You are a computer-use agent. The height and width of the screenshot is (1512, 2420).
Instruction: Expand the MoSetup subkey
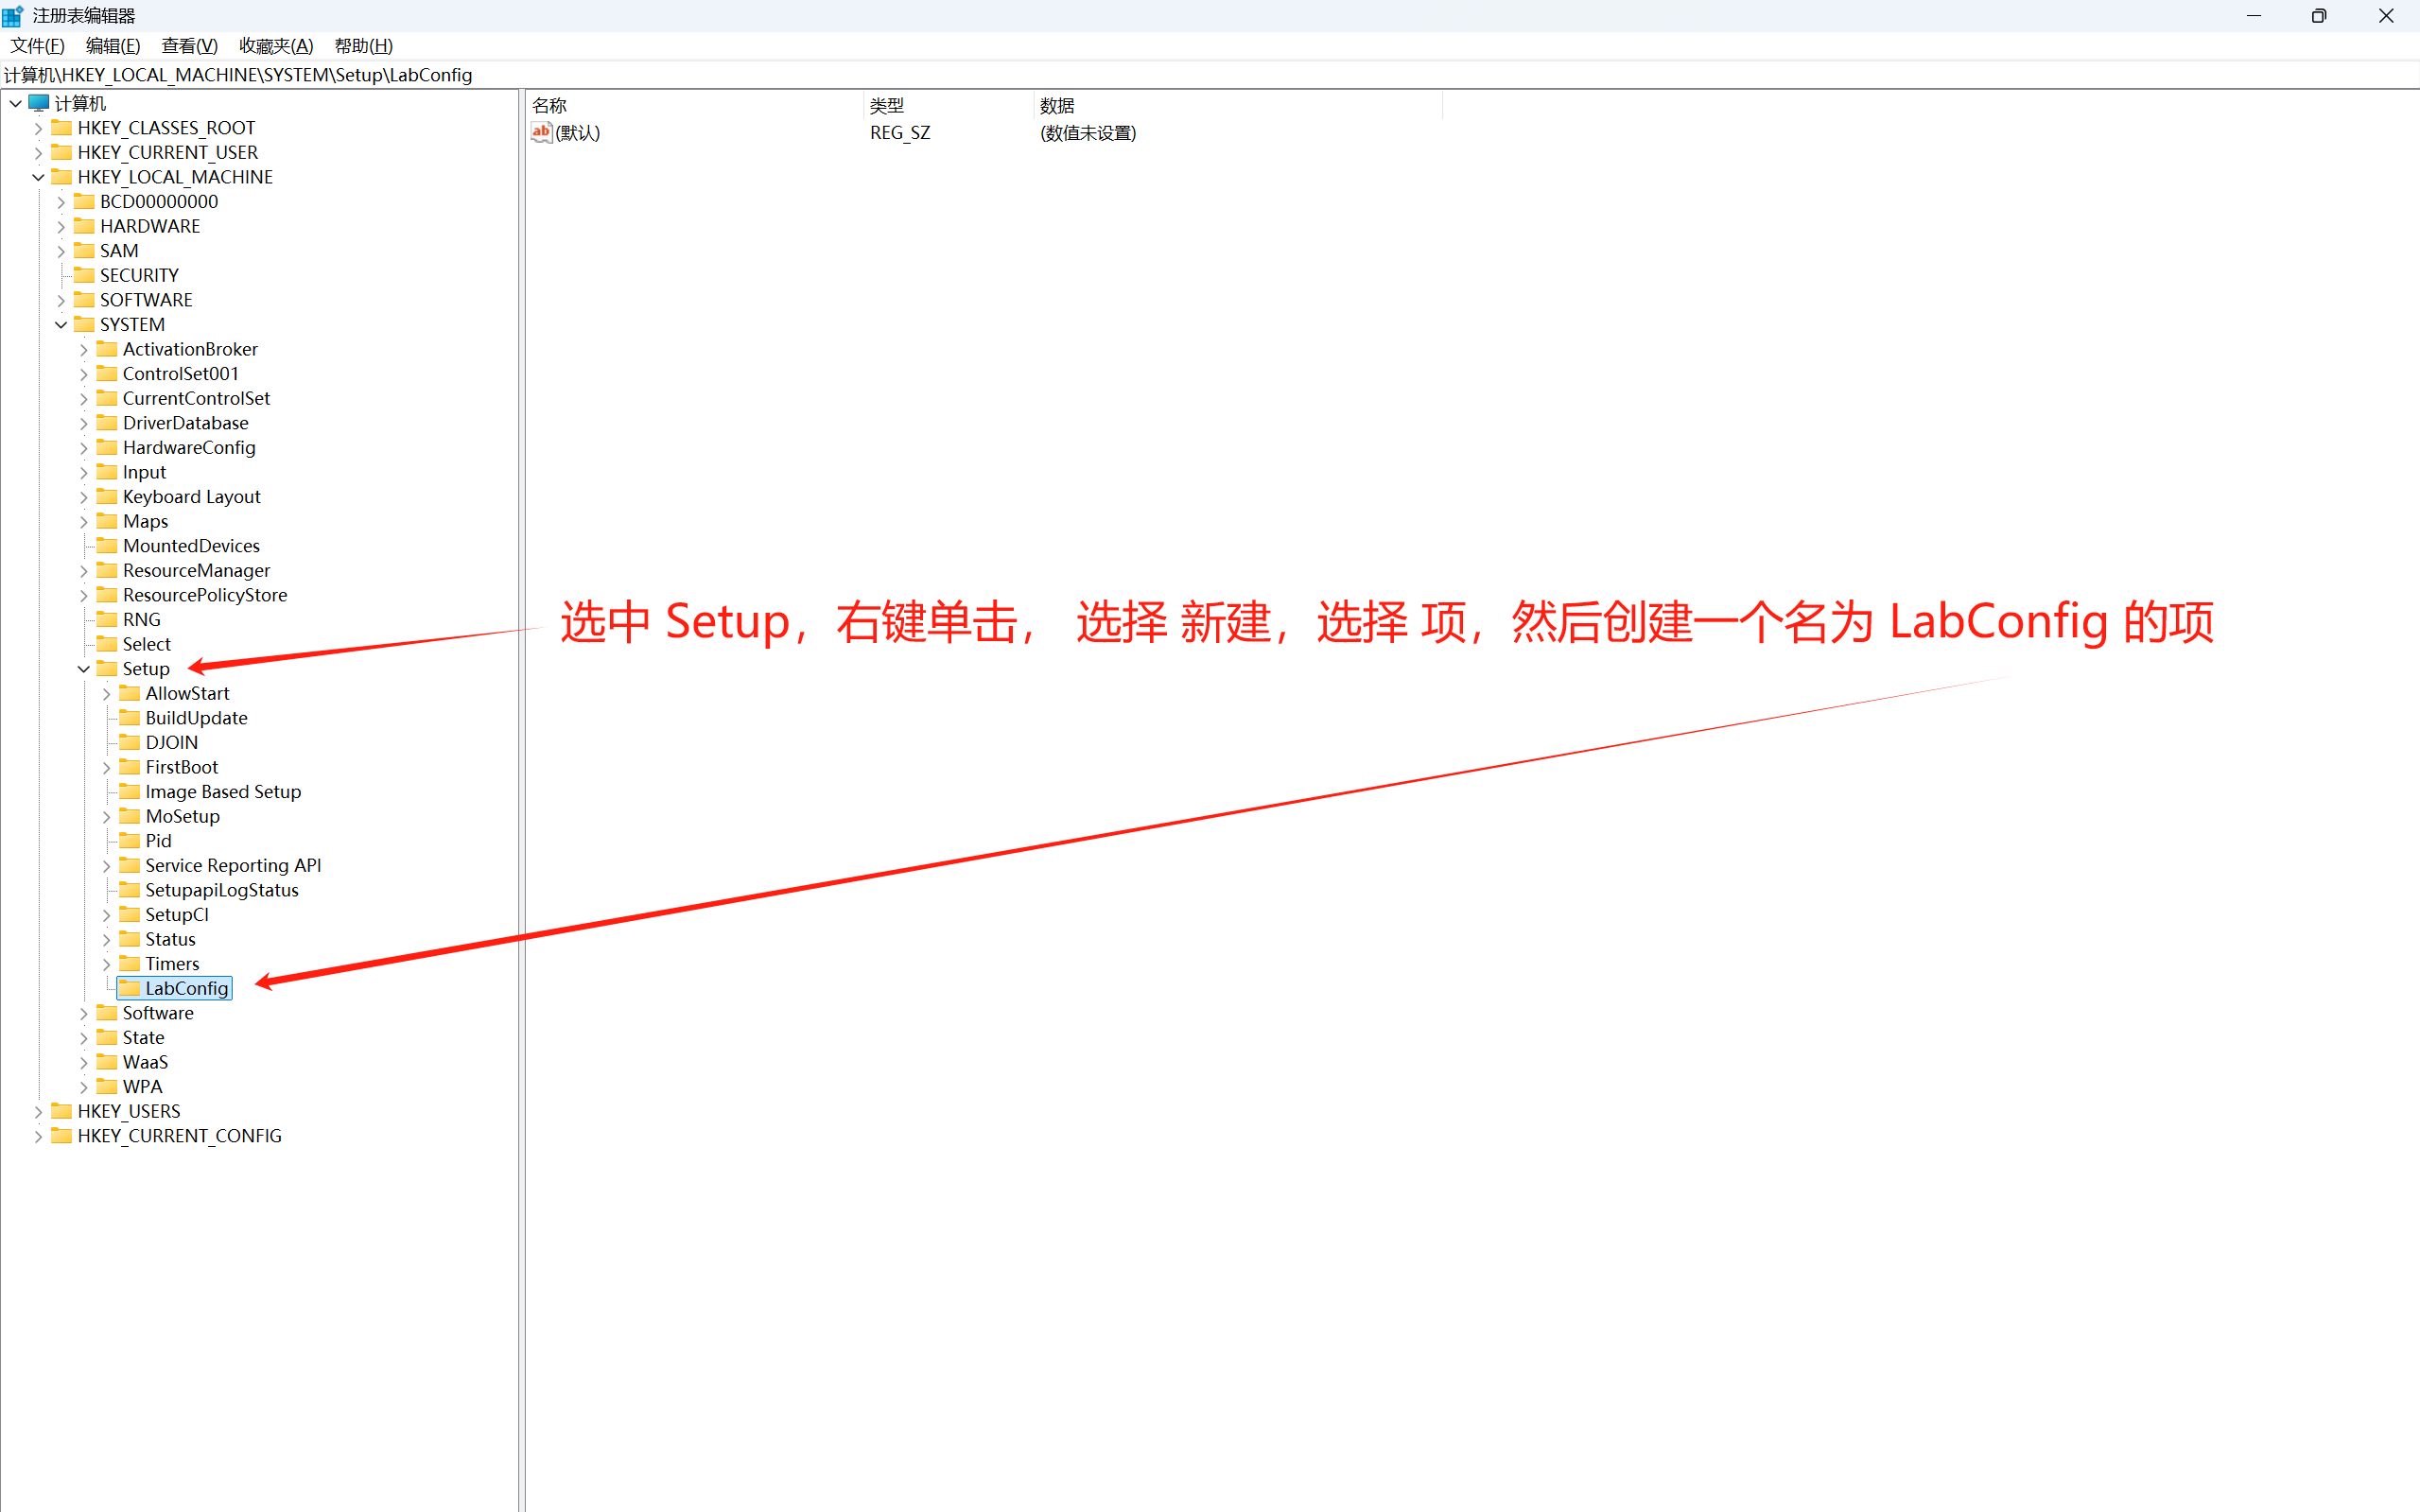coord(107,817)
